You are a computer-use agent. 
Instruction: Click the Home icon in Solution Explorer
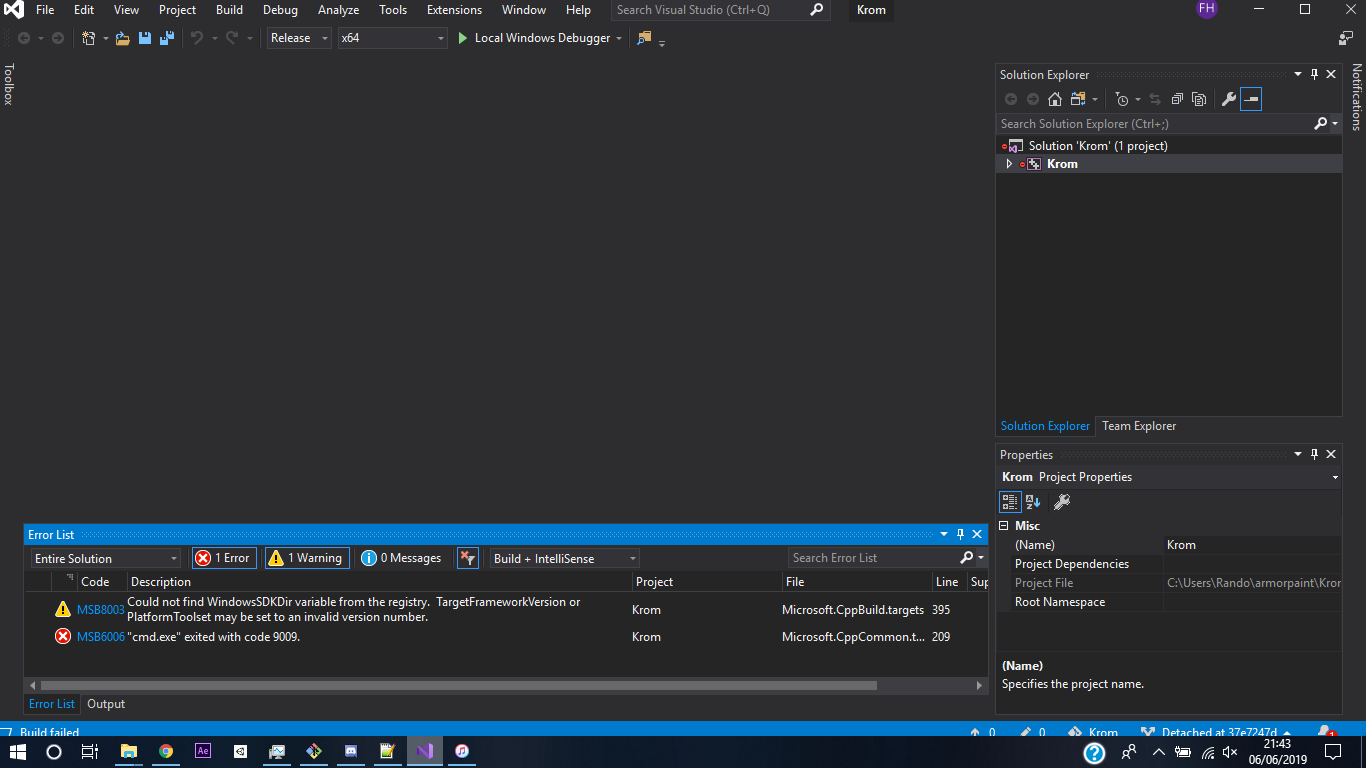point(1054,99)
